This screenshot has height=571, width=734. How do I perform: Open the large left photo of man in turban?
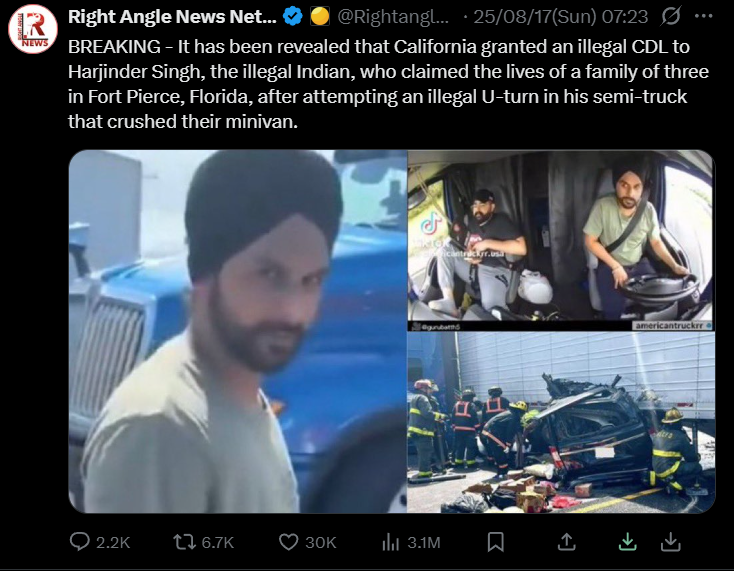237,331
